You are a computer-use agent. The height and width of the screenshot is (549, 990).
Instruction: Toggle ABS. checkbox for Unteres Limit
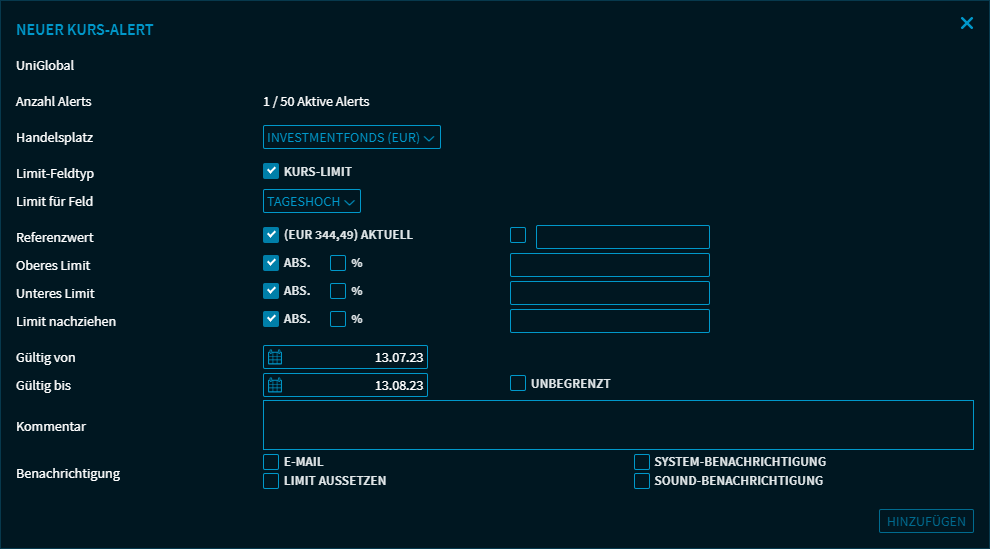[x=271, y=291]
